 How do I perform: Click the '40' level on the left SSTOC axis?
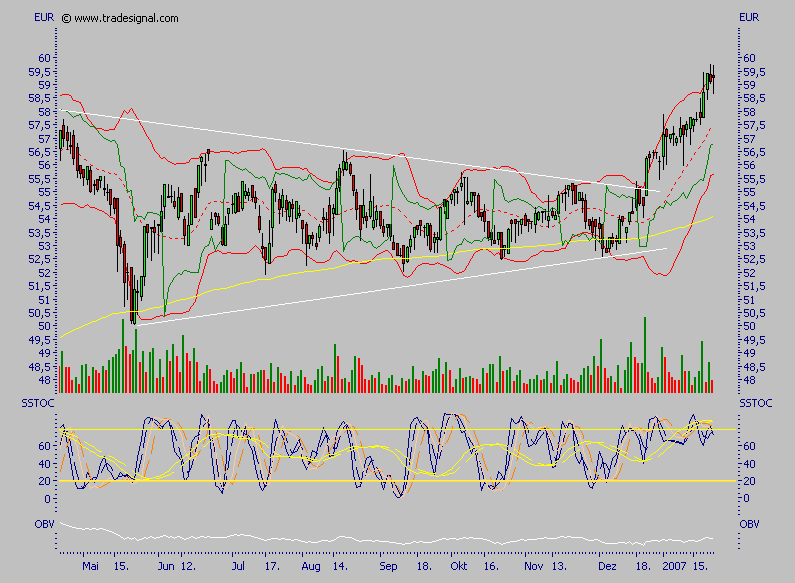[45, 464]
